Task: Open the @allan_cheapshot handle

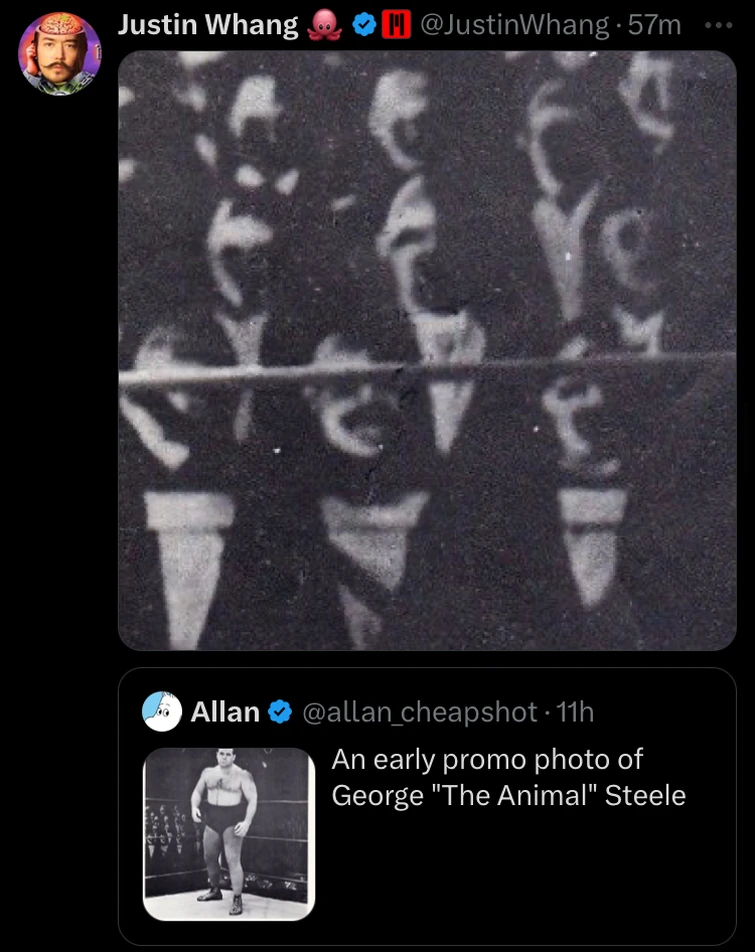Action: 420,712
